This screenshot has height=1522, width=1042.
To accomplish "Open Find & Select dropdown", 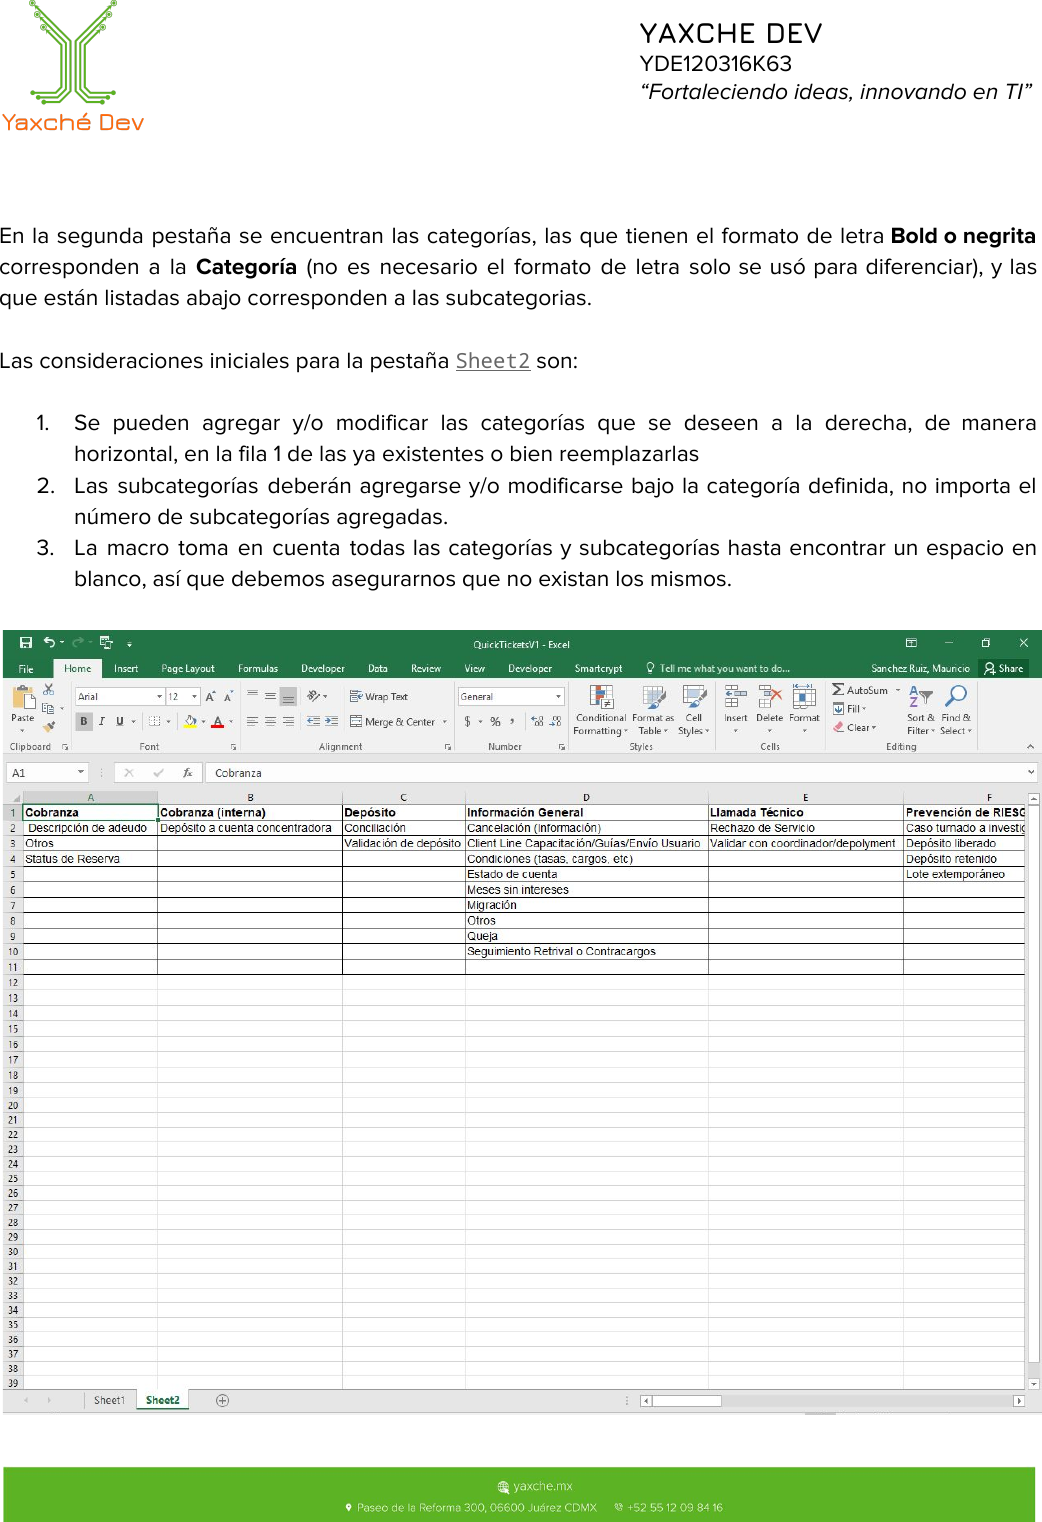I will 956,710.
